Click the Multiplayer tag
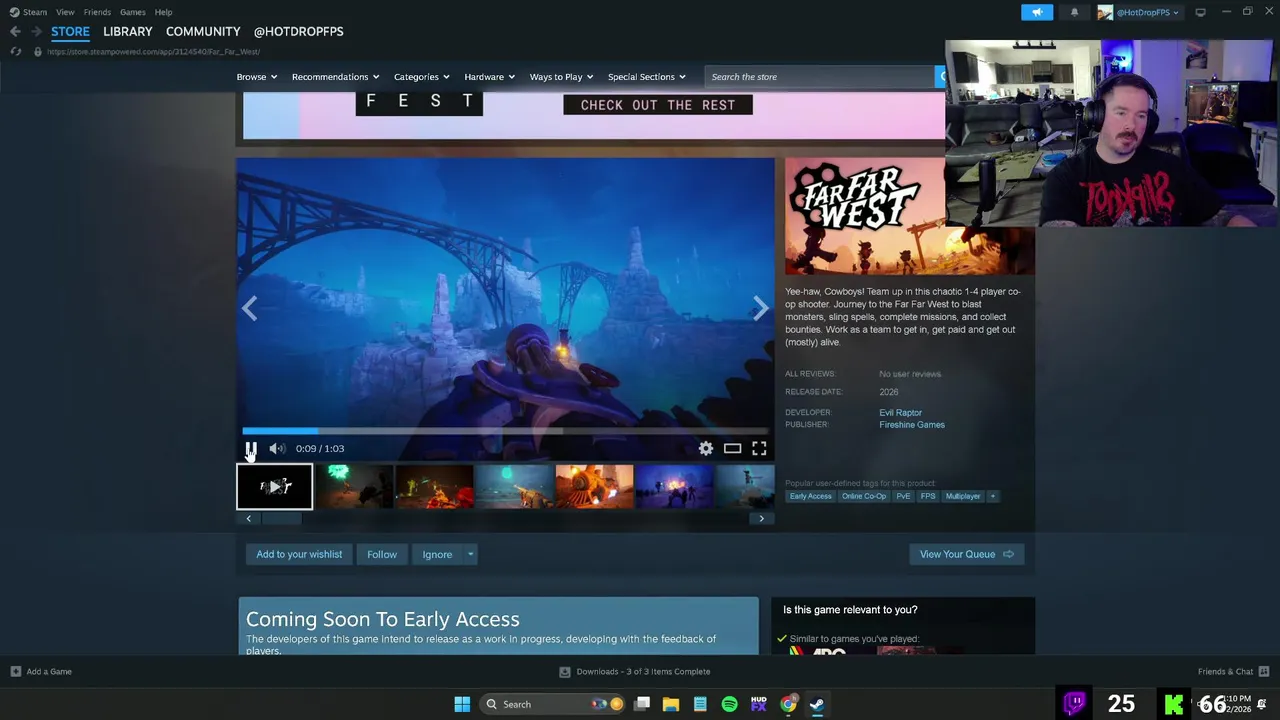This screenshot has width=1280, height=720. pyautogui.click(x=963, y=496)
